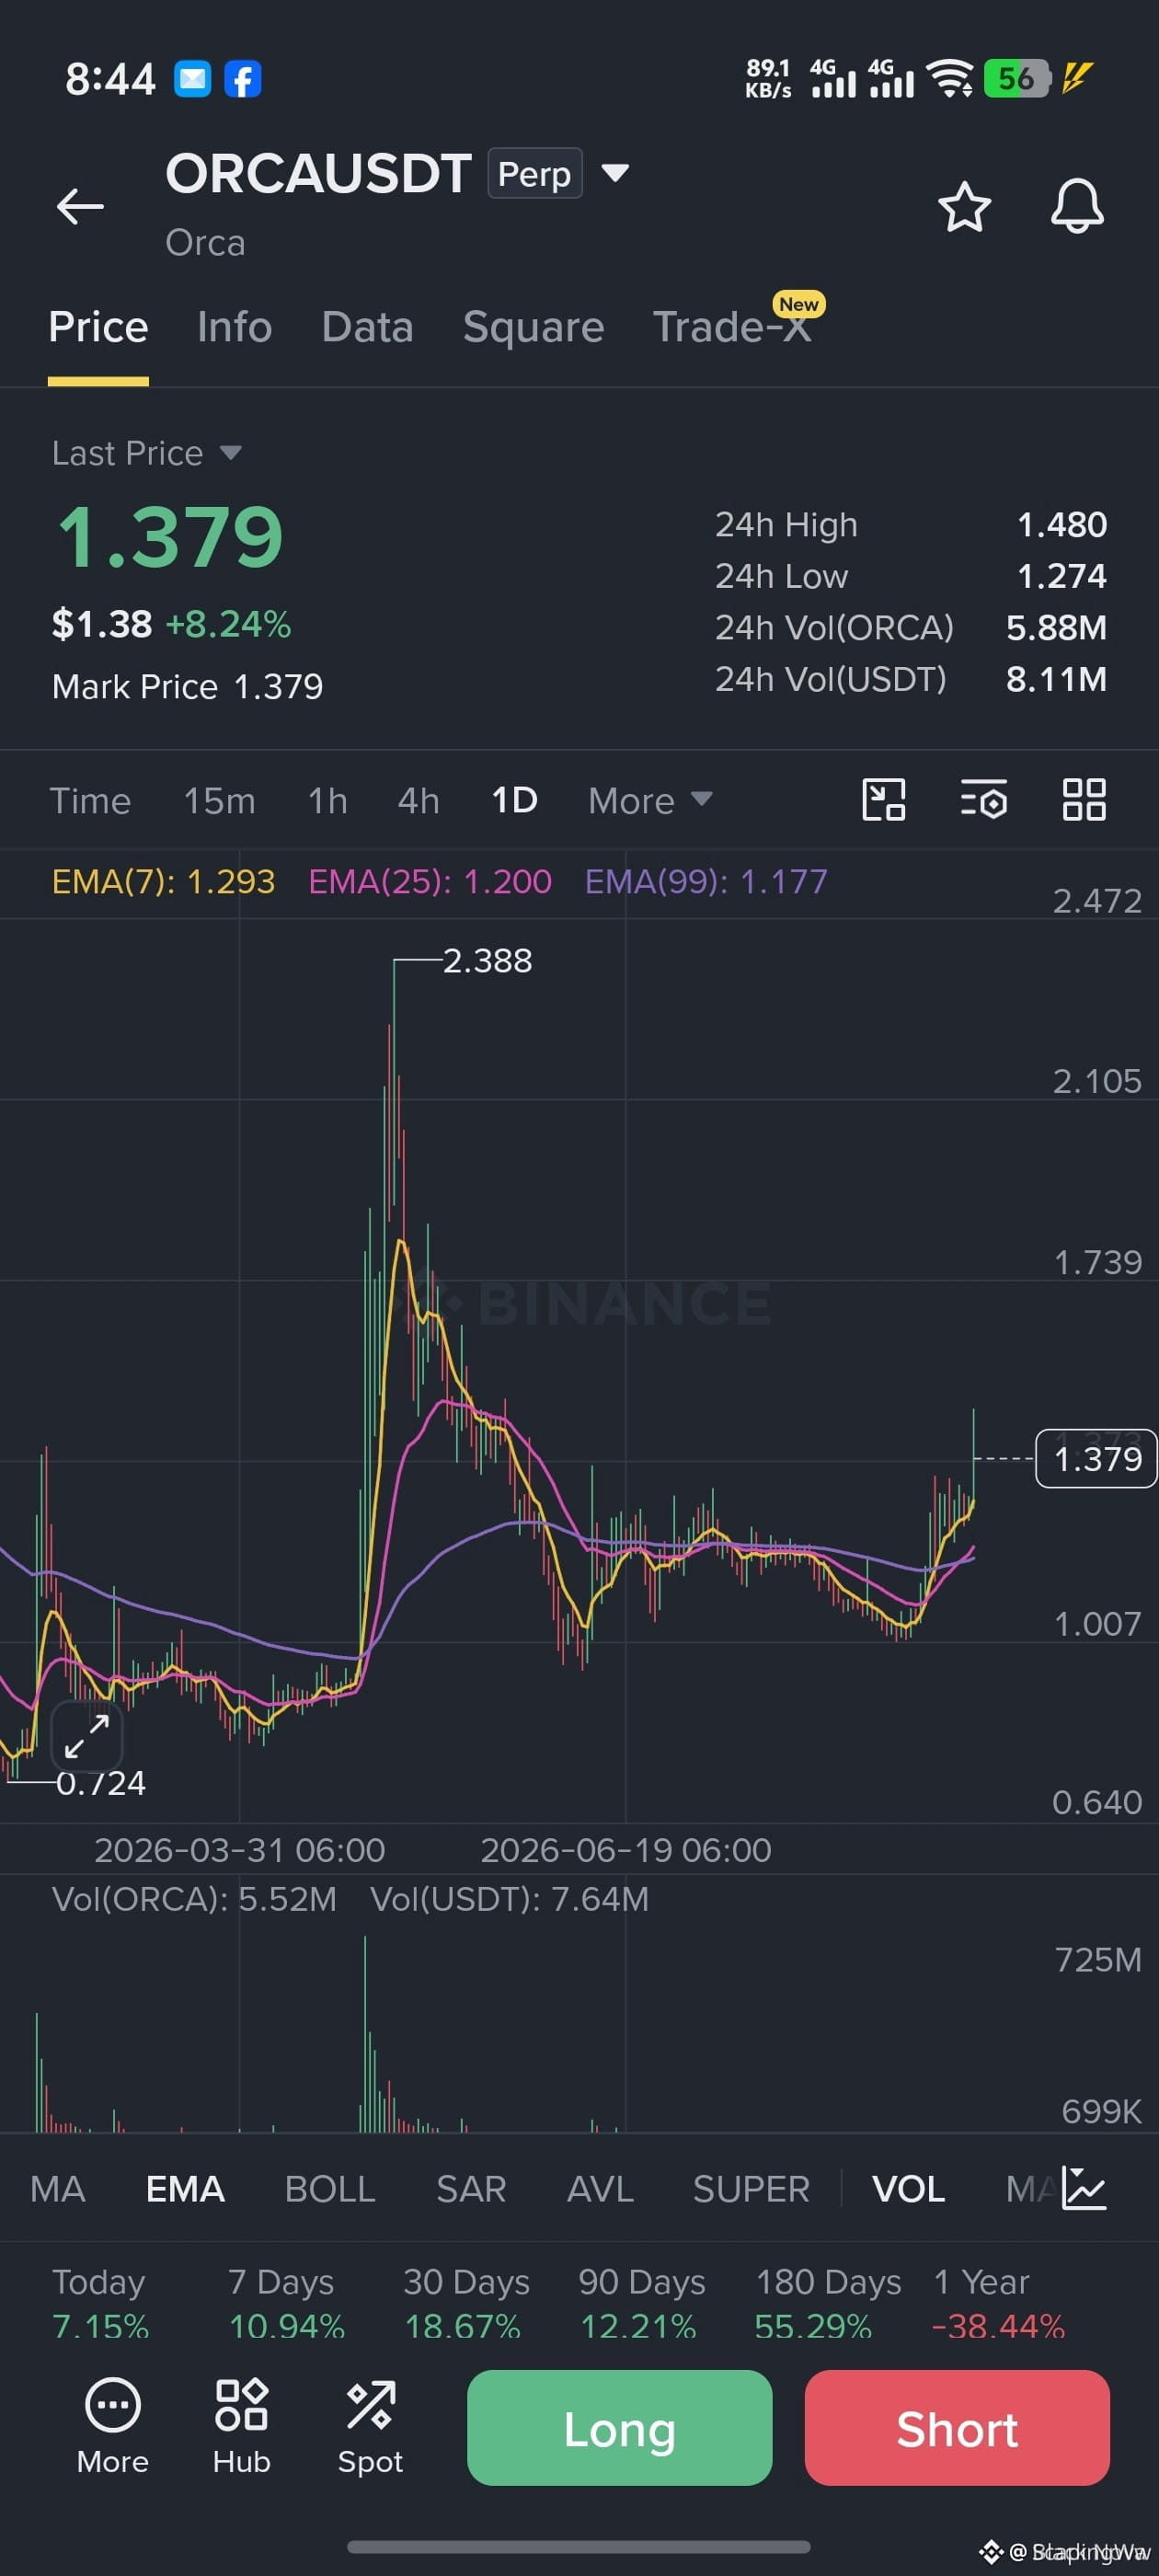
Task: Tap the Mark Price 1.379 text
Action: (x=187, y=686)
